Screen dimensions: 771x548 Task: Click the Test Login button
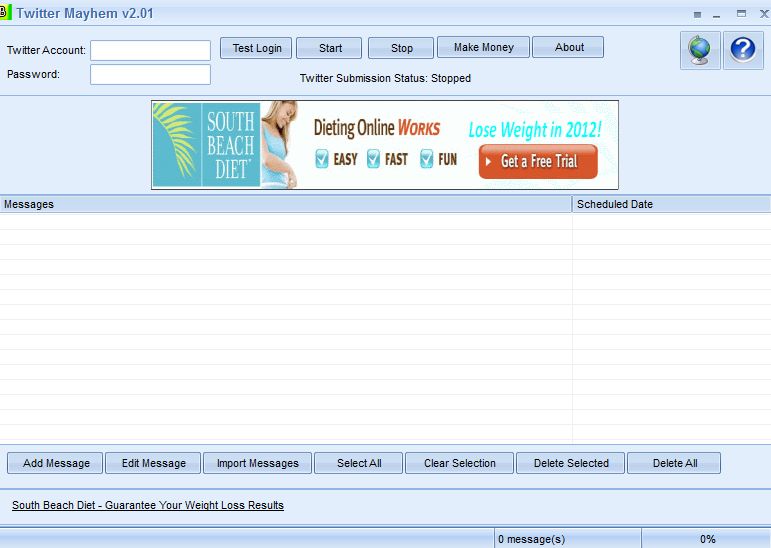tap(256, 48)
